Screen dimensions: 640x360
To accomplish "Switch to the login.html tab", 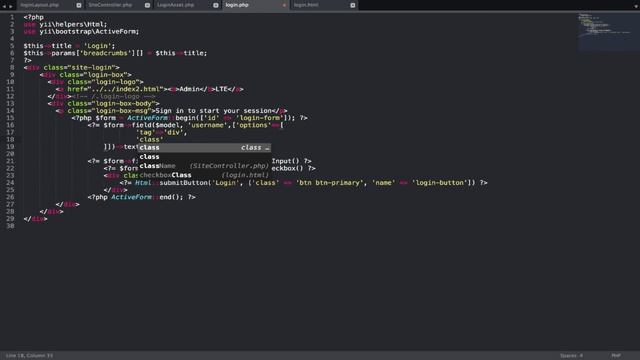I will click(x=306, y=5).
